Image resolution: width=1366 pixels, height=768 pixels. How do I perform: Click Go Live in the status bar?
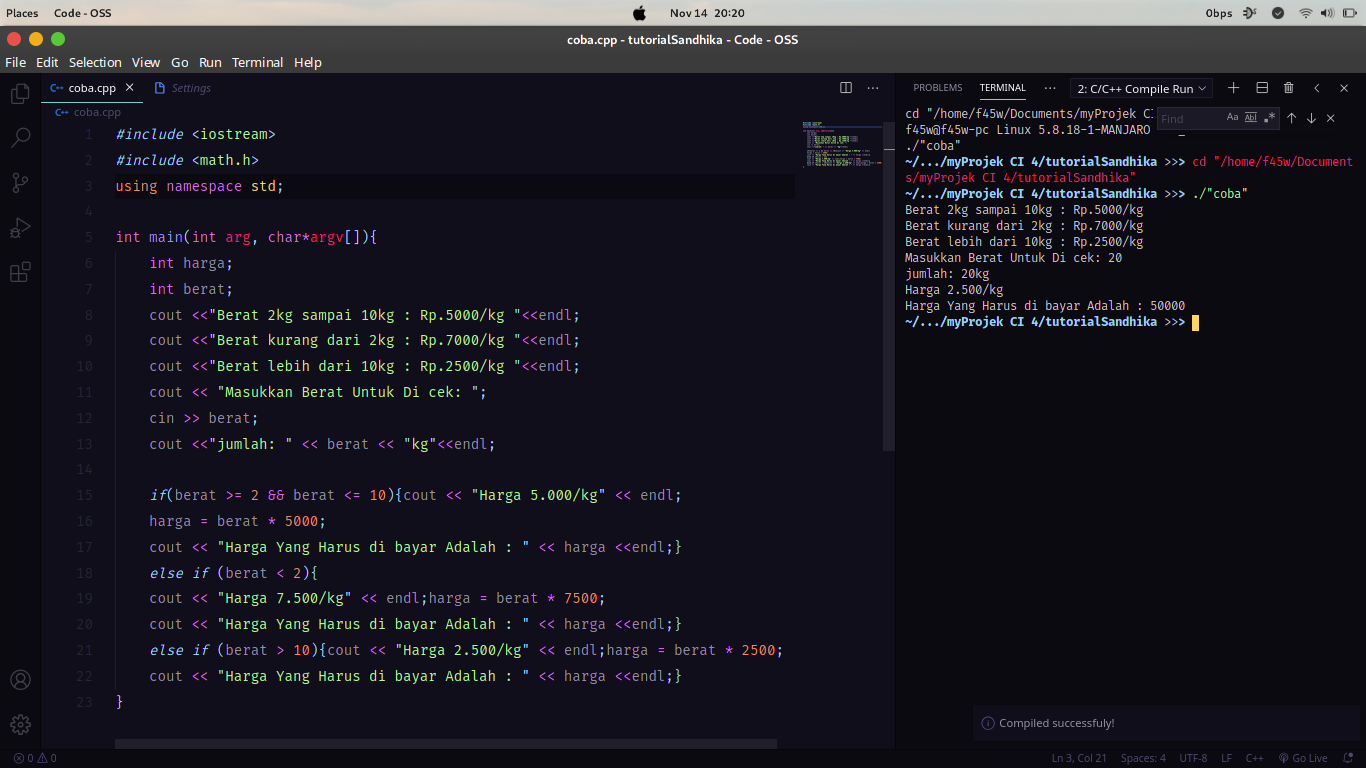coord(1303,758)
